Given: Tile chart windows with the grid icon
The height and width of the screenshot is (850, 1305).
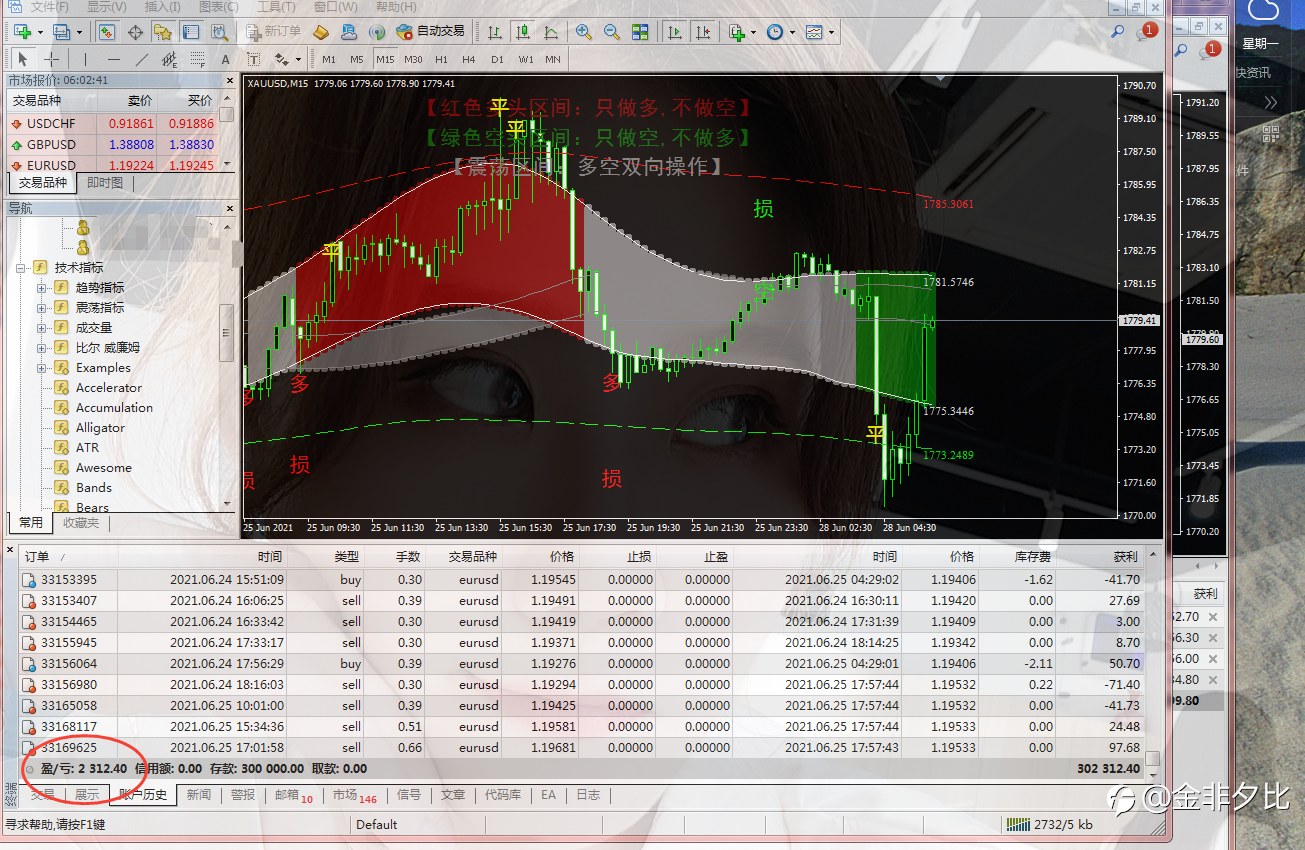Looking at the screenshot, I should point(639,32).
